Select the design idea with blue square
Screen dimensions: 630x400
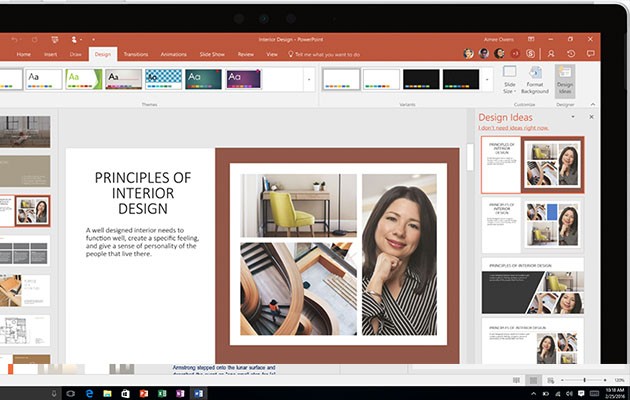533,225
